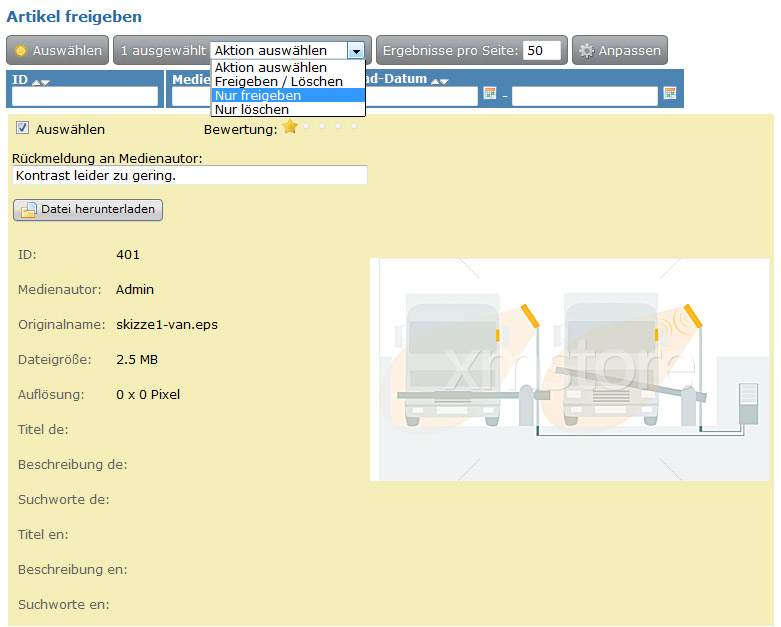Click the sun icon on Auswählen button
The height and width of the screenshot is (627, 781).
21,51
